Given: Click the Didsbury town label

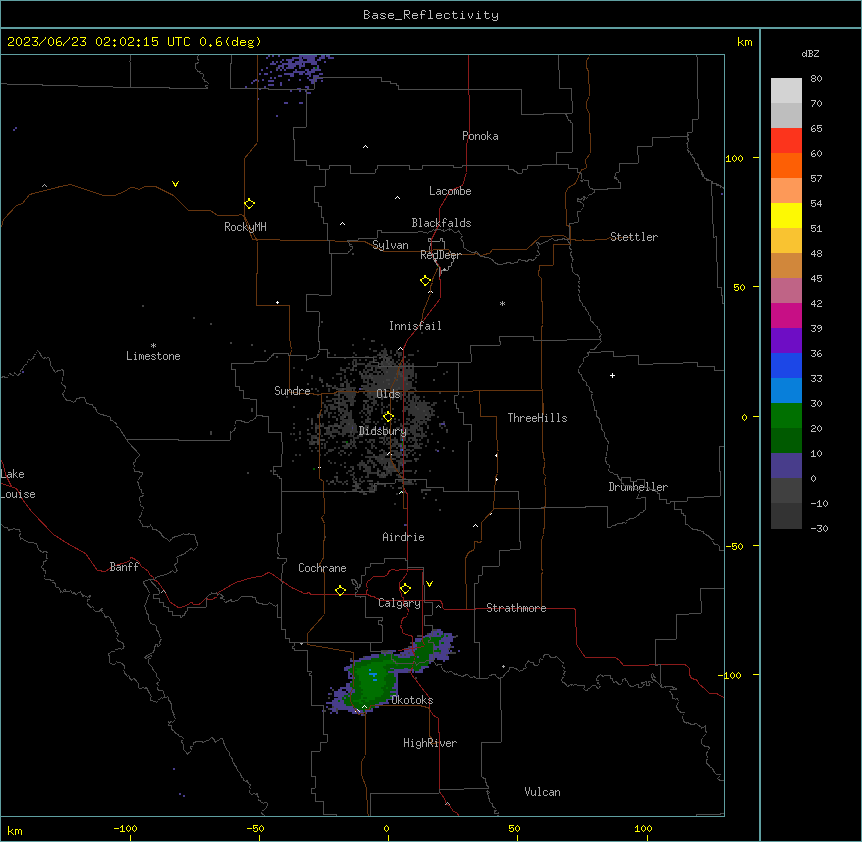Looking at the screenshot, I should point(383,431).
